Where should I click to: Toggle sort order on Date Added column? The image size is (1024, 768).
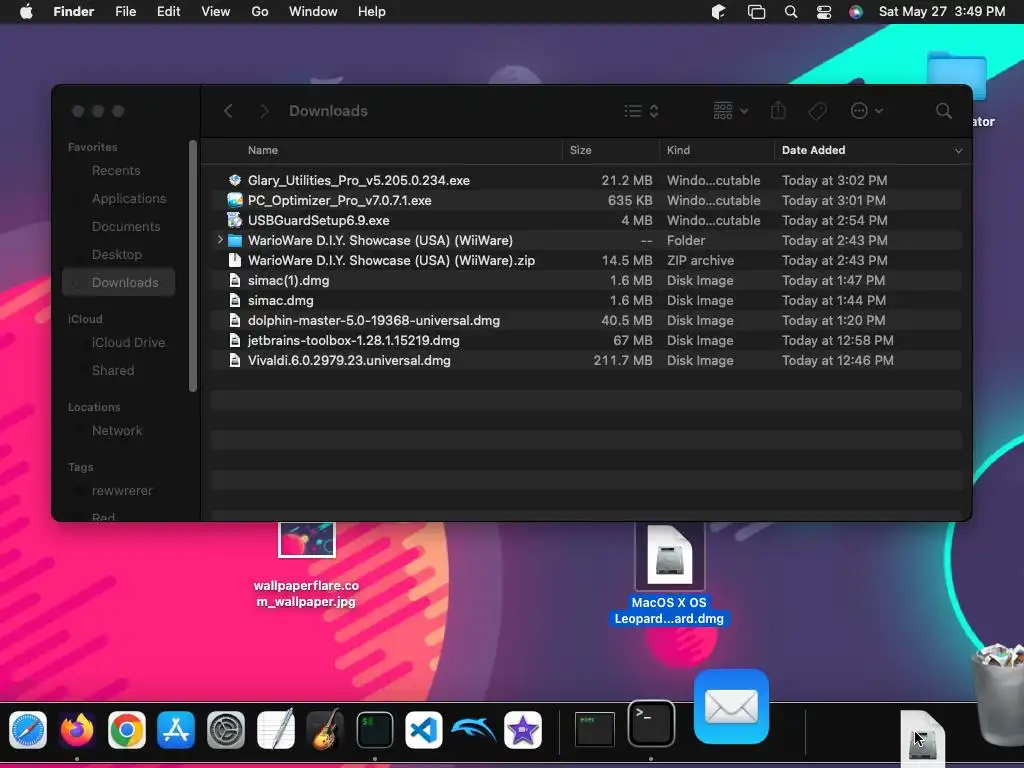[x=872, y=150]
